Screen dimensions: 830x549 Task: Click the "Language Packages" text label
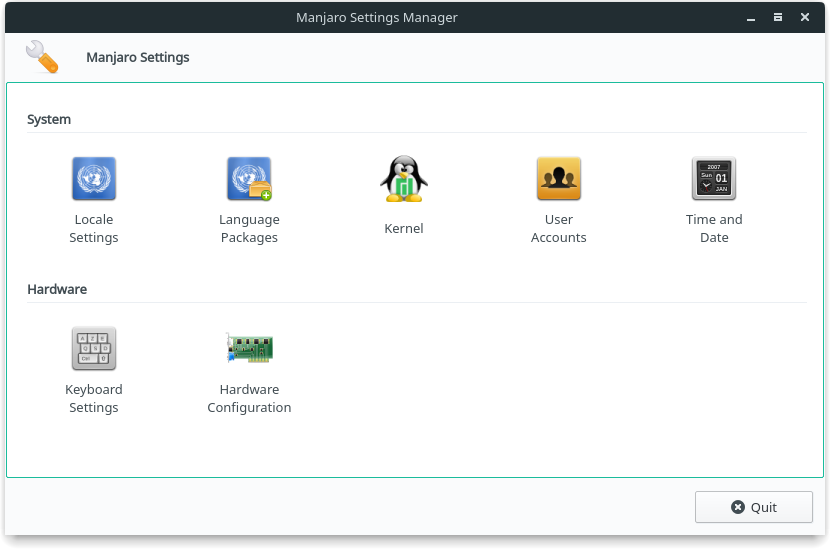[249, 229]
